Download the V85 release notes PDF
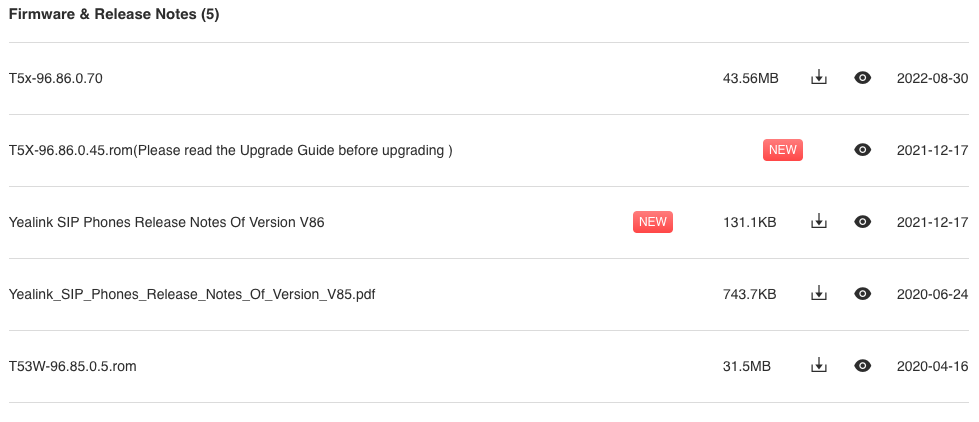 (819, 293)
